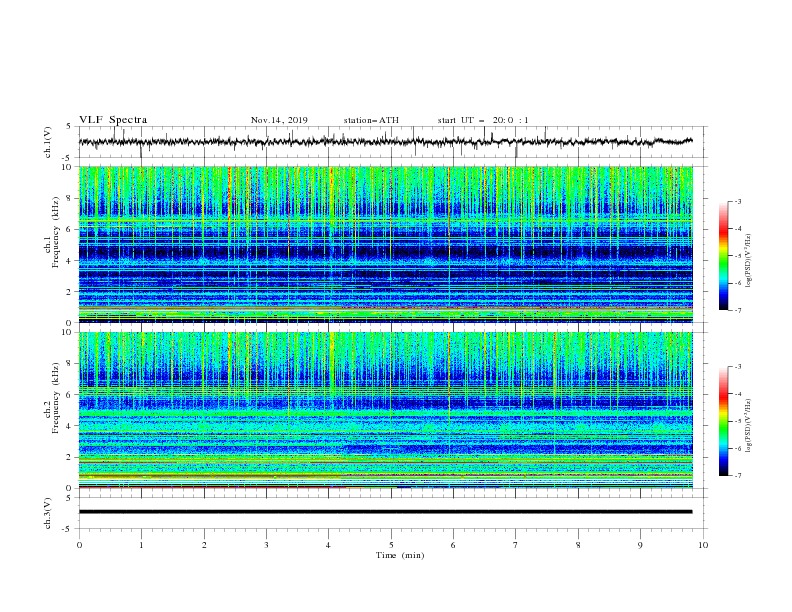
Task: Click the ch.1 voltage waveform trace
Action: (x=385, y=141)
